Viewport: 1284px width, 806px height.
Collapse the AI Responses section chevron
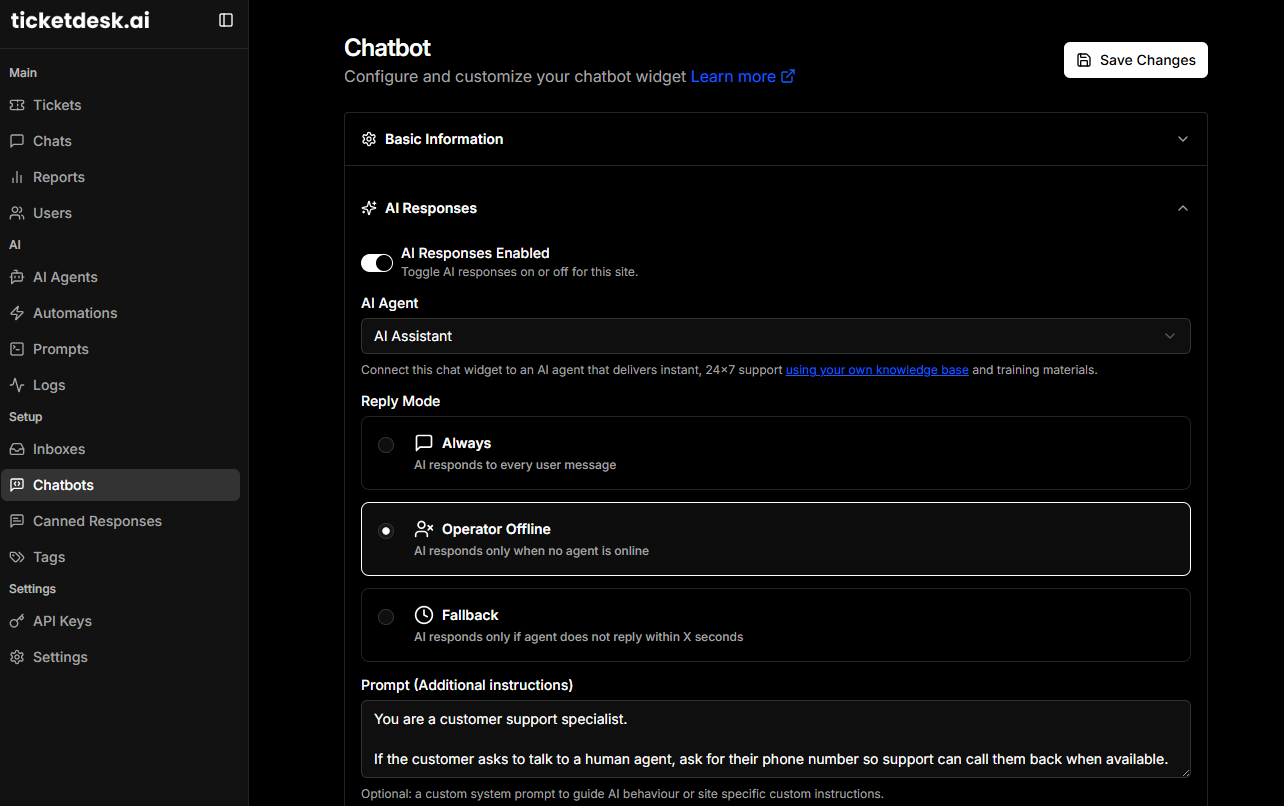coord(1183,208)
